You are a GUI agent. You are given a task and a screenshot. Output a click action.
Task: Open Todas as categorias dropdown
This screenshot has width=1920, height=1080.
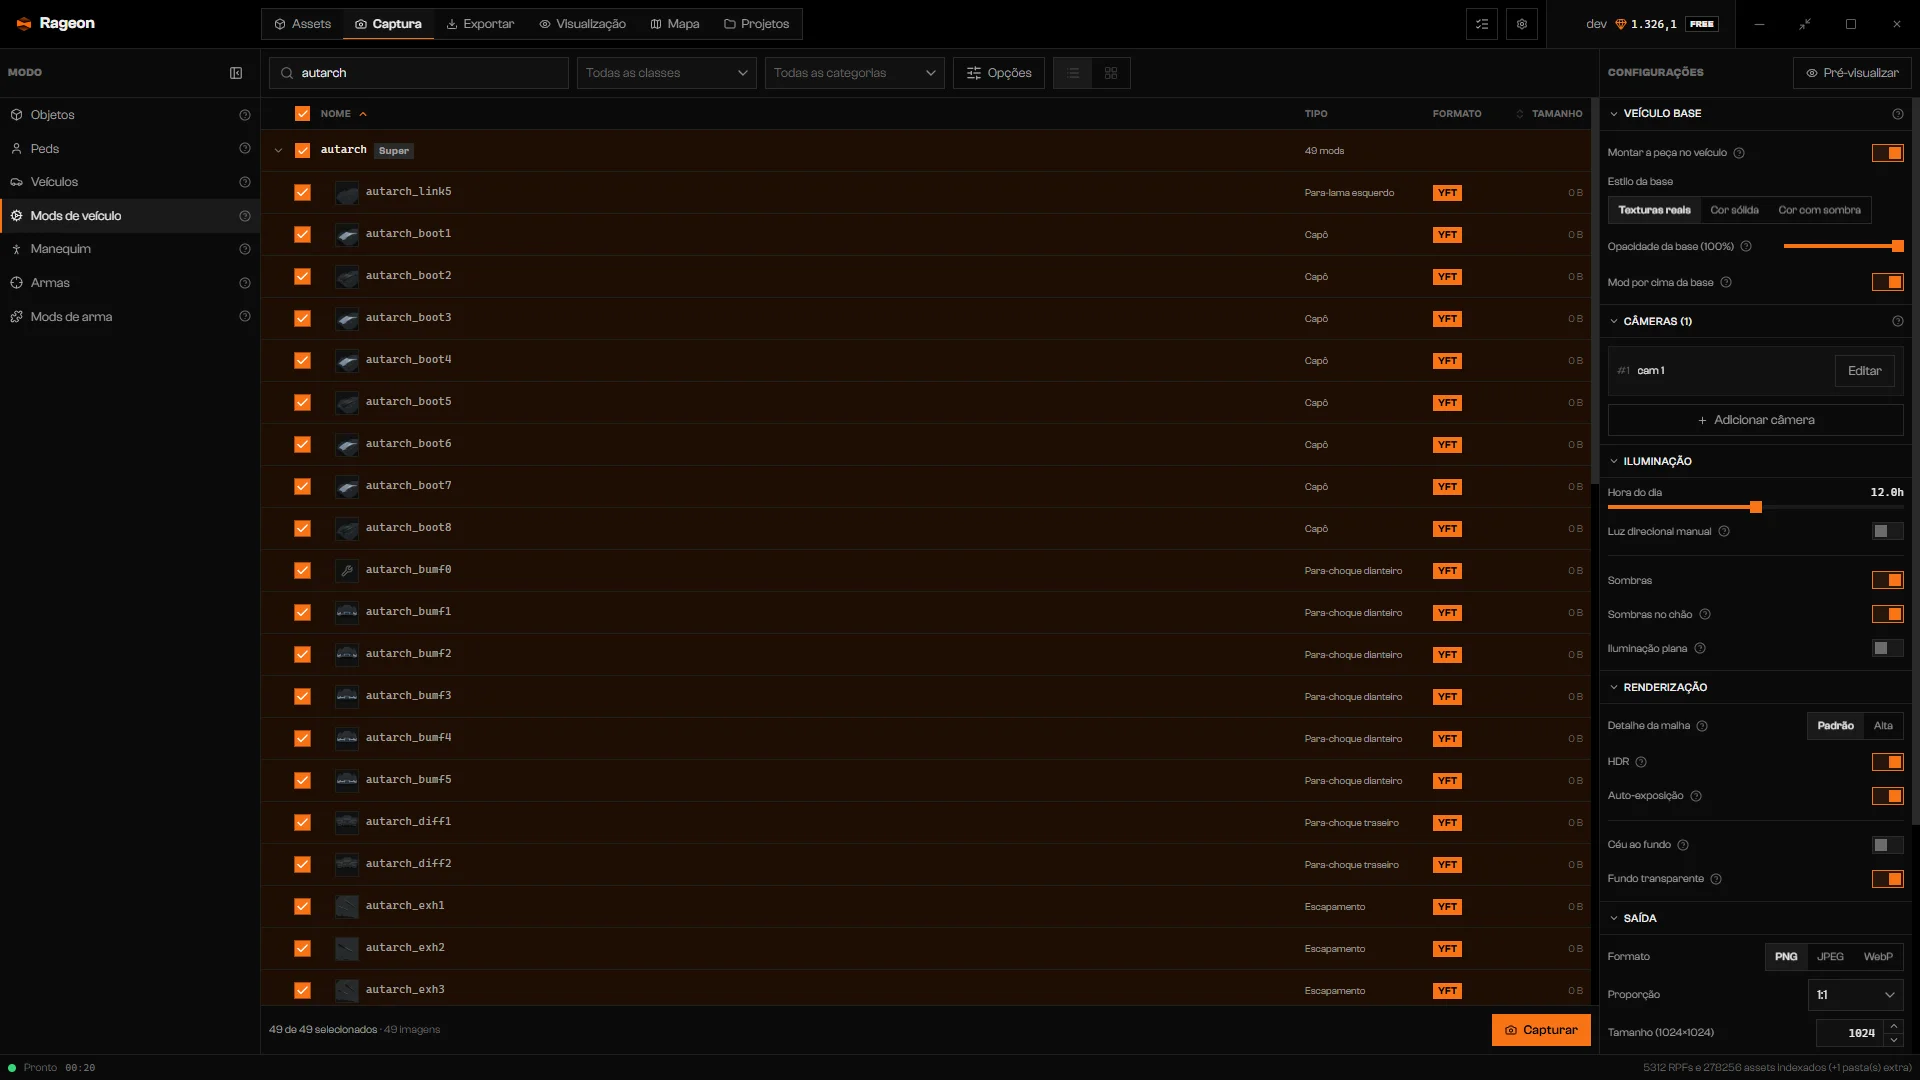854,73
